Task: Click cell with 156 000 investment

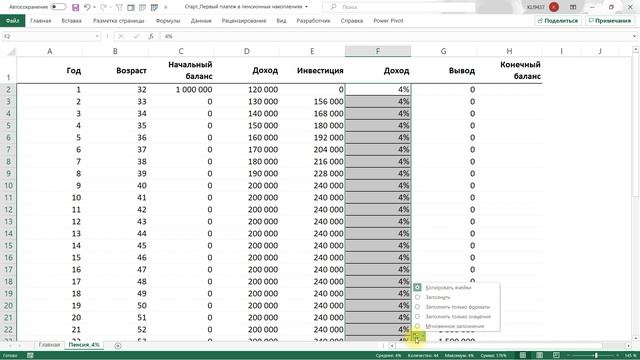Action: 312,102
